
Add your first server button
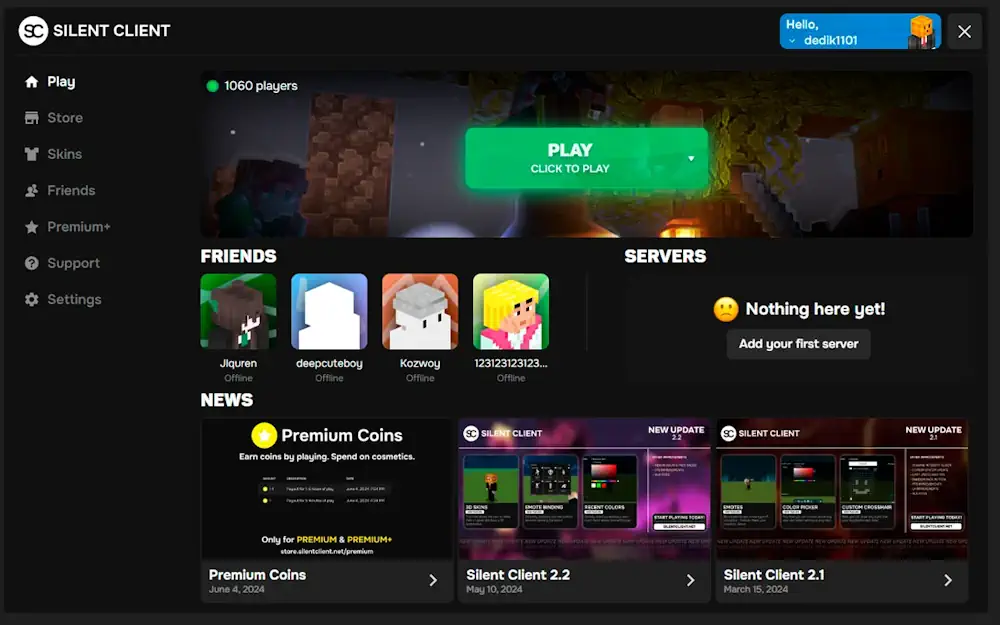coord(798,344)
